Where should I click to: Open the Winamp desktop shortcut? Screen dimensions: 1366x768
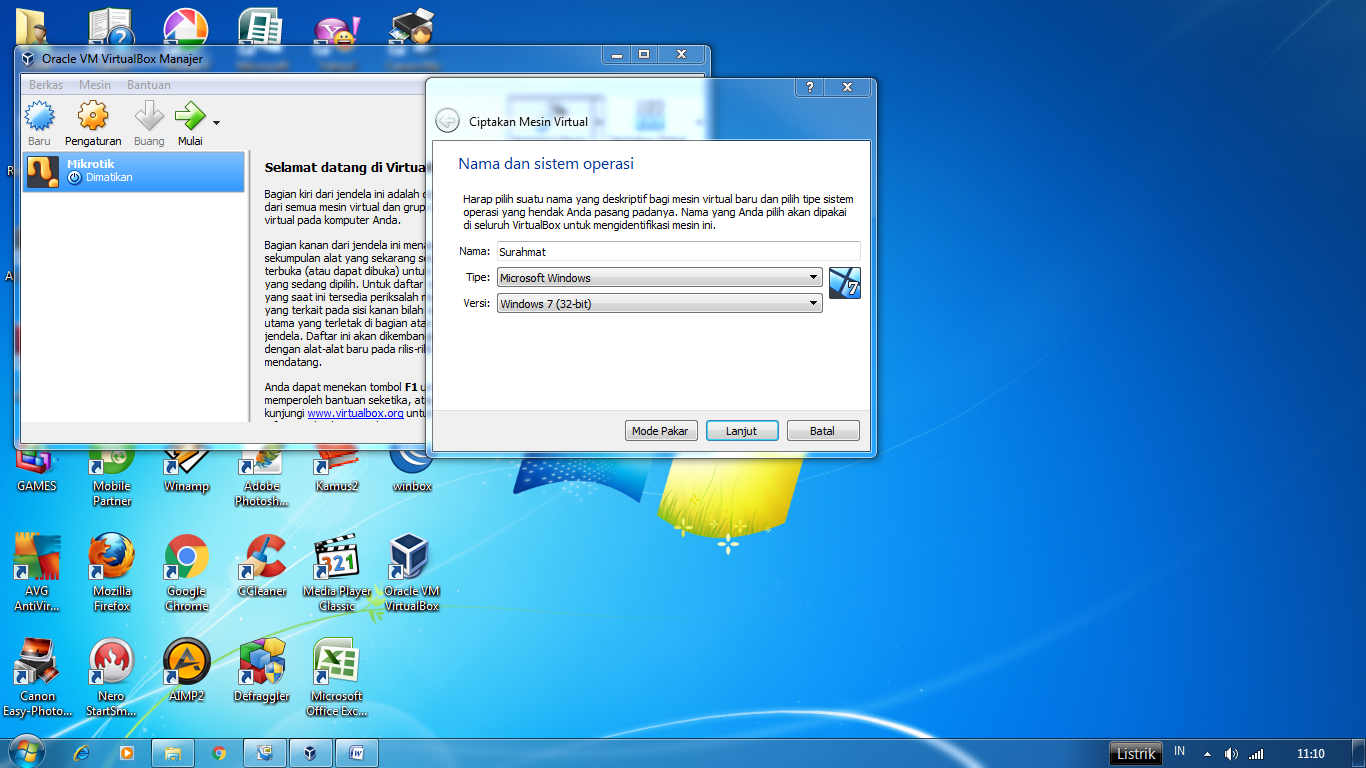pyautogui.click(x=186, y=467)
